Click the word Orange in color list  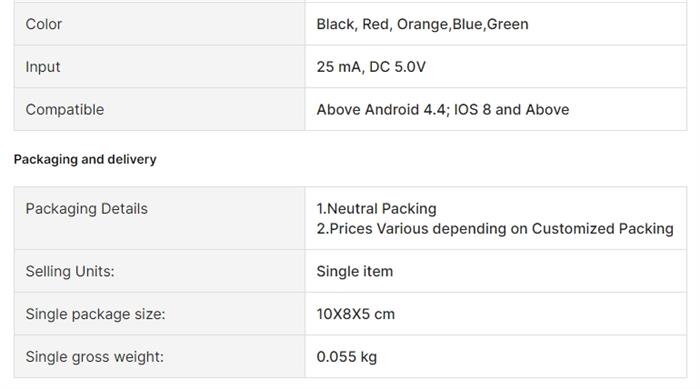[x=422, y=24]
